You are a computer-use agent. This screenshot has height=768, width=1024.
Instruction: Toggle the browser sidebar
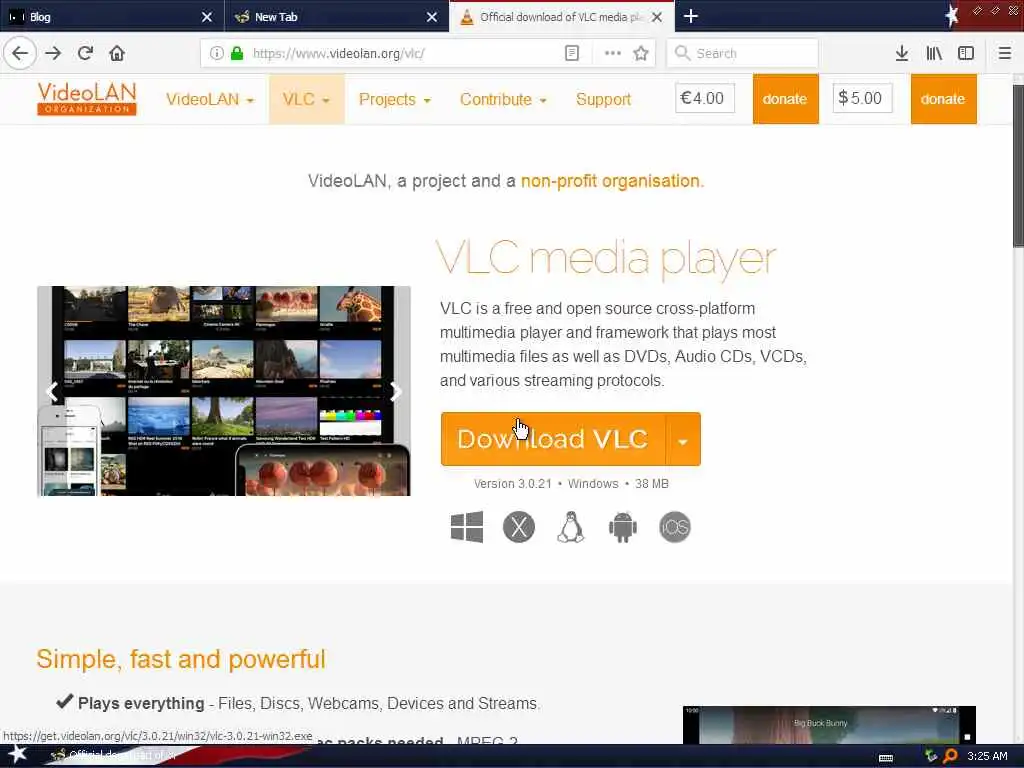click(966, 54)
